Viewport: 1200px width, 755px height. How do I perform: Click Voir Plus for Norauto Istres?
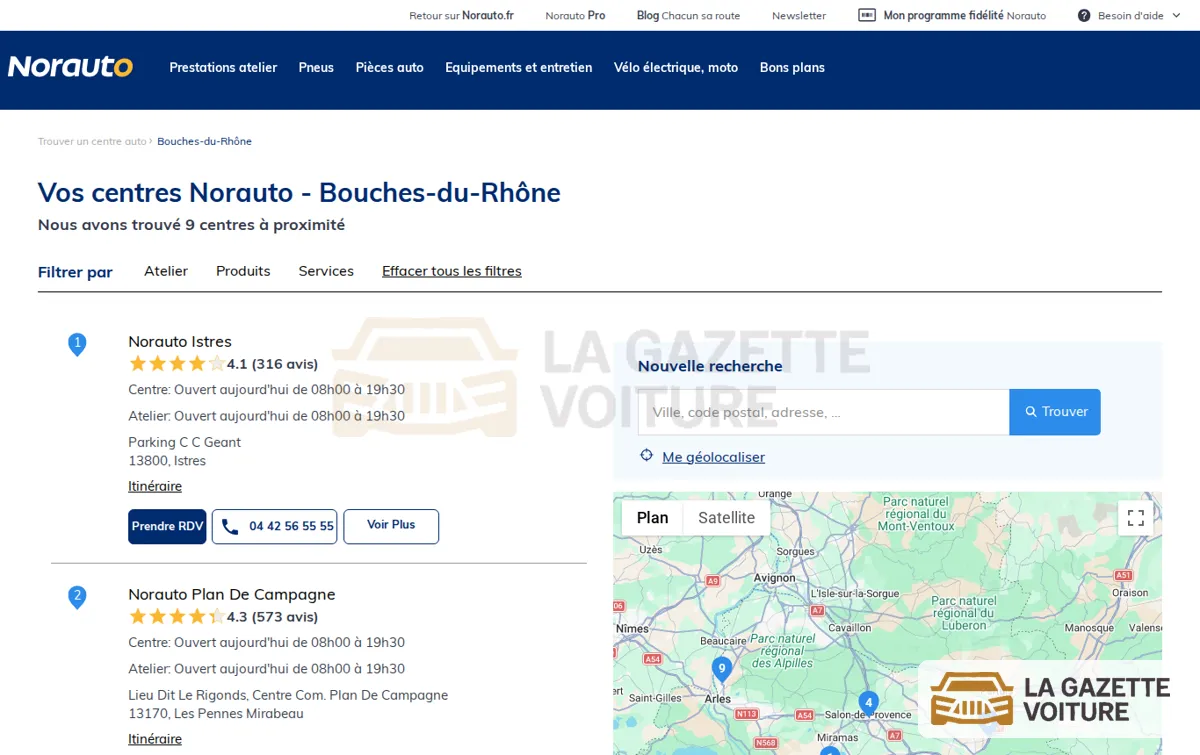[391, 526]
